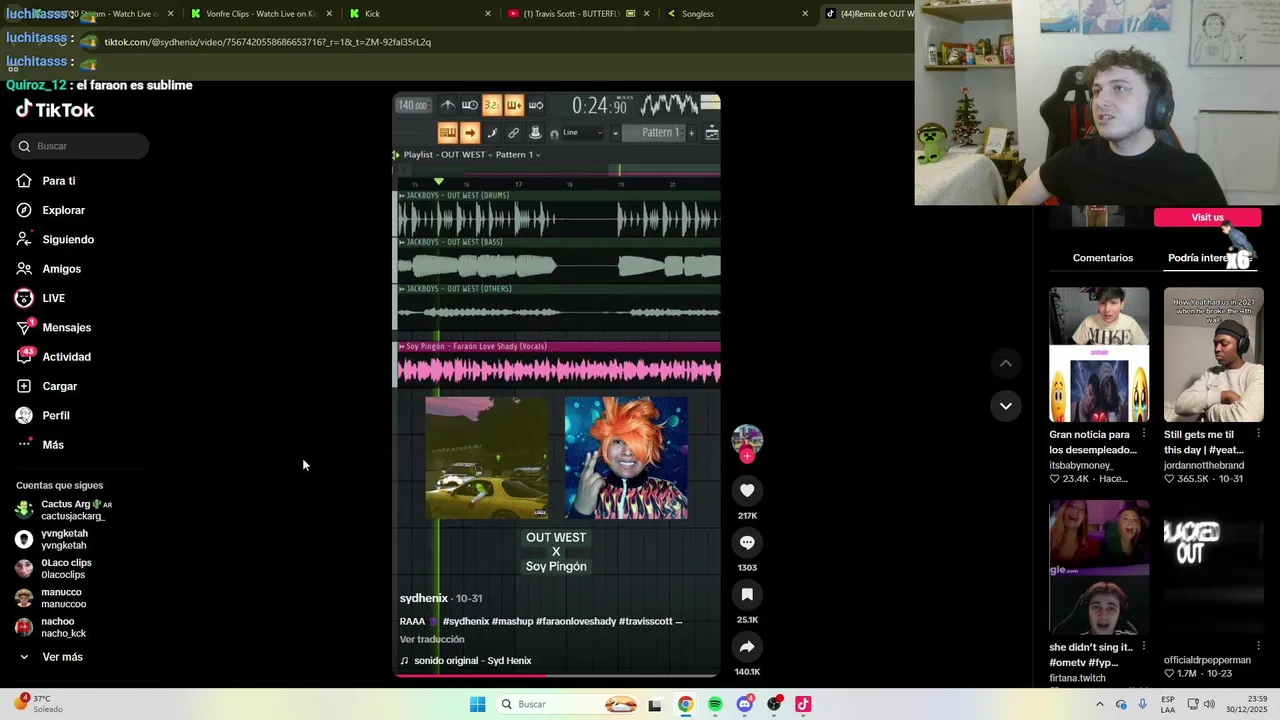The image size is (1280, 720).
Task: Open 0Laco clips followed account
Action: (x=55, y=569)
